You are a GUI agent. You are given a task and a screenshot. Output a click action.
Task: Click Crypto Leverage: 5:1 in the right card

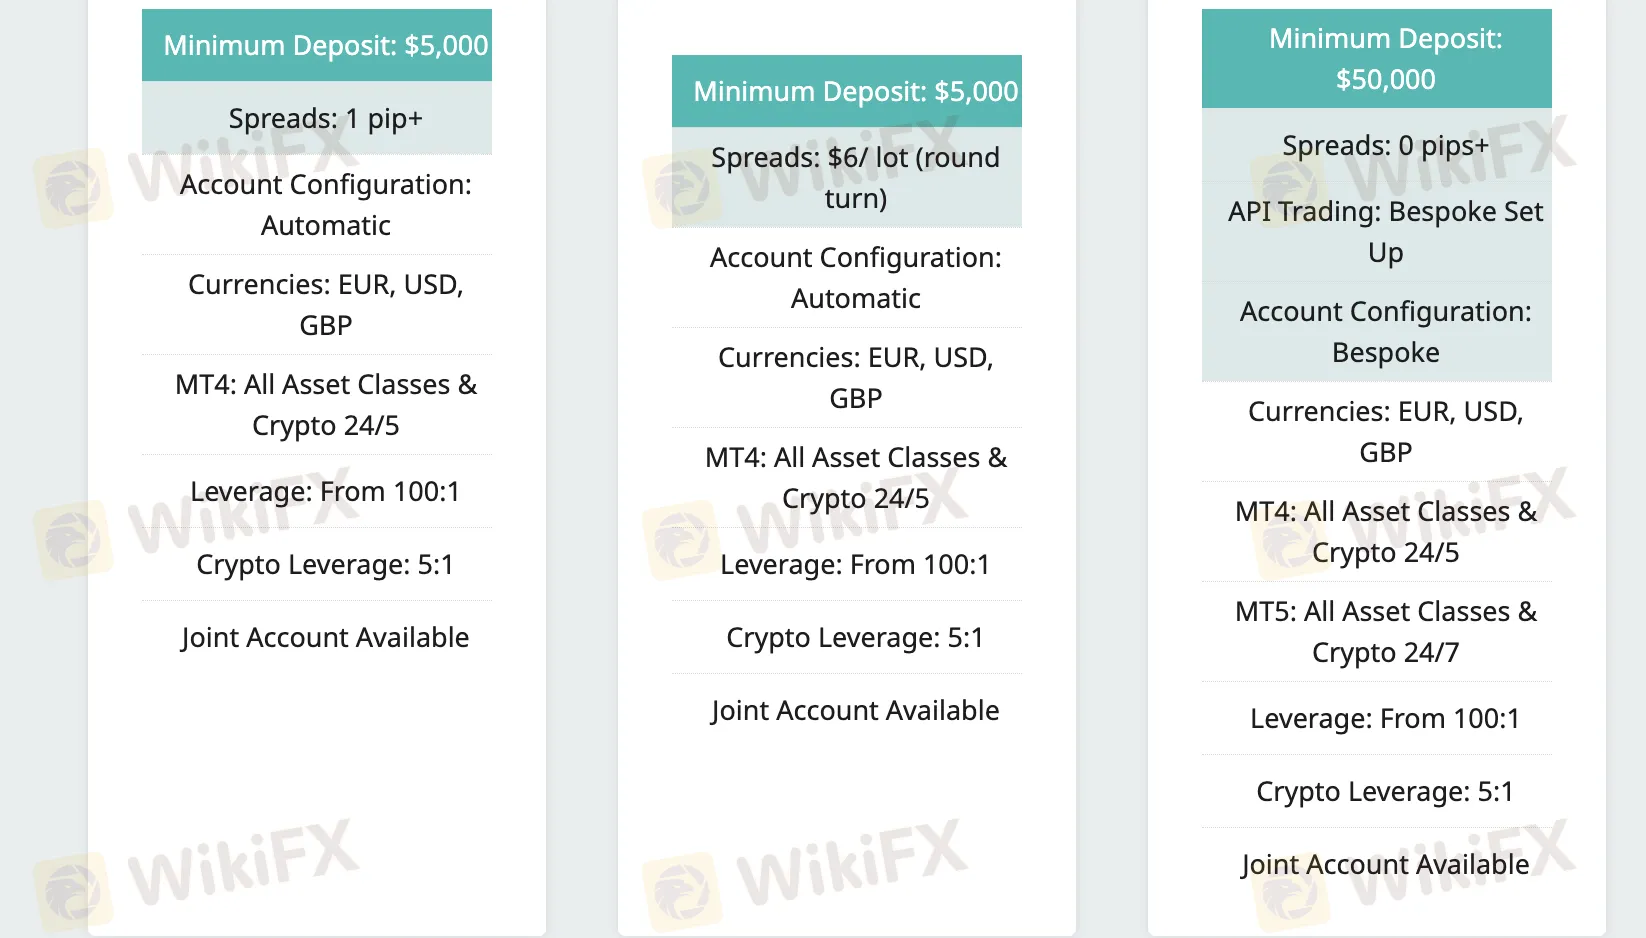click(1385, 791)
